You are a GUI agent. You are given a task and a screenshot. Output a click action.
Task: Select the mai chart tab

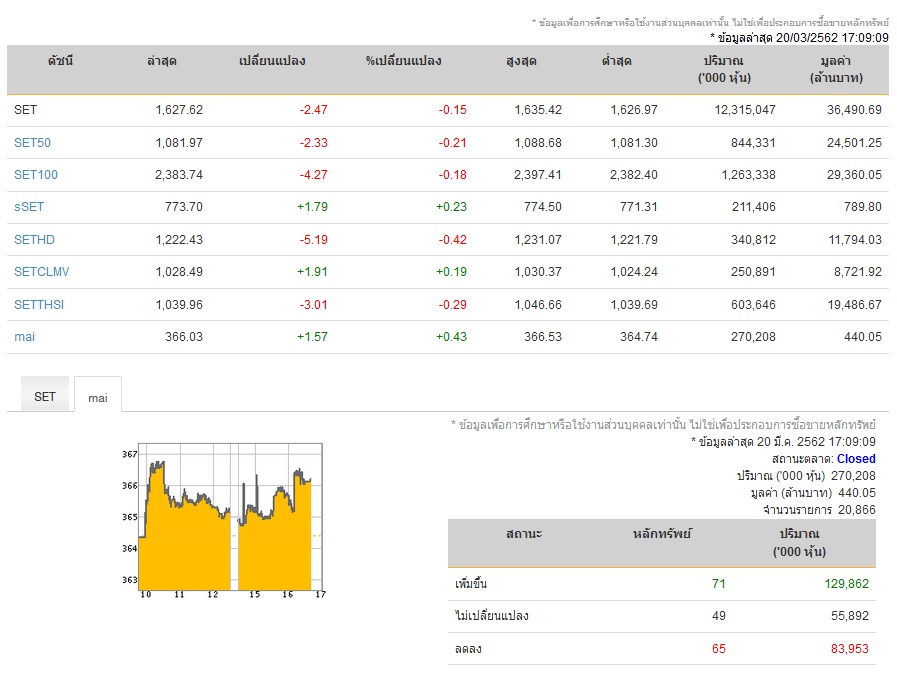pos(98,395)
